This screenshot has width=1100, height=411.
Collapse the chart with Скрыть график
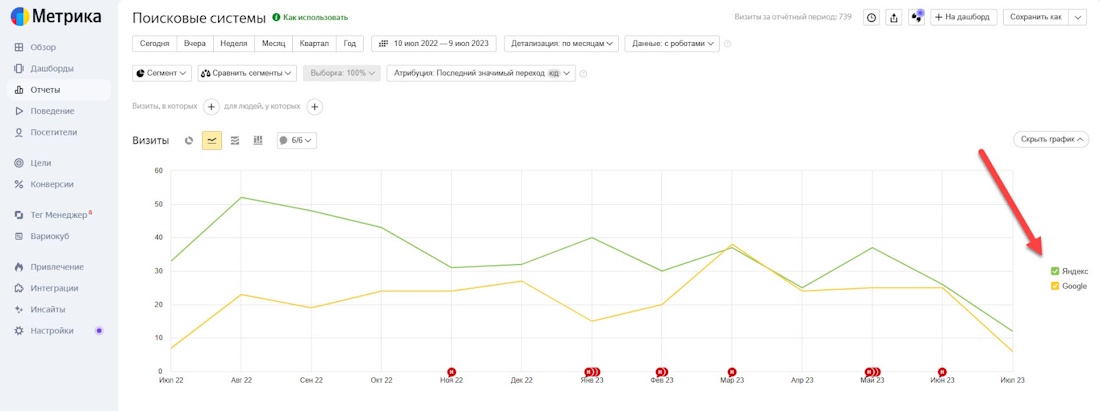1050,140
